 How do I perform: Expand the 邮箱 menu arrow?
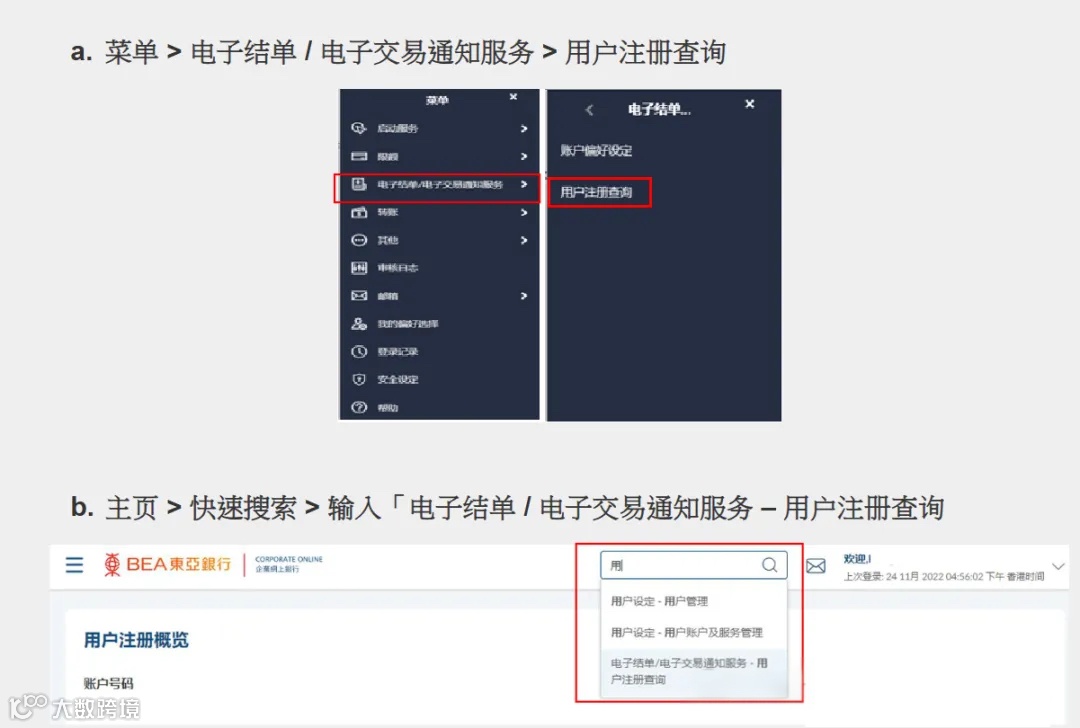coord(524,296)
